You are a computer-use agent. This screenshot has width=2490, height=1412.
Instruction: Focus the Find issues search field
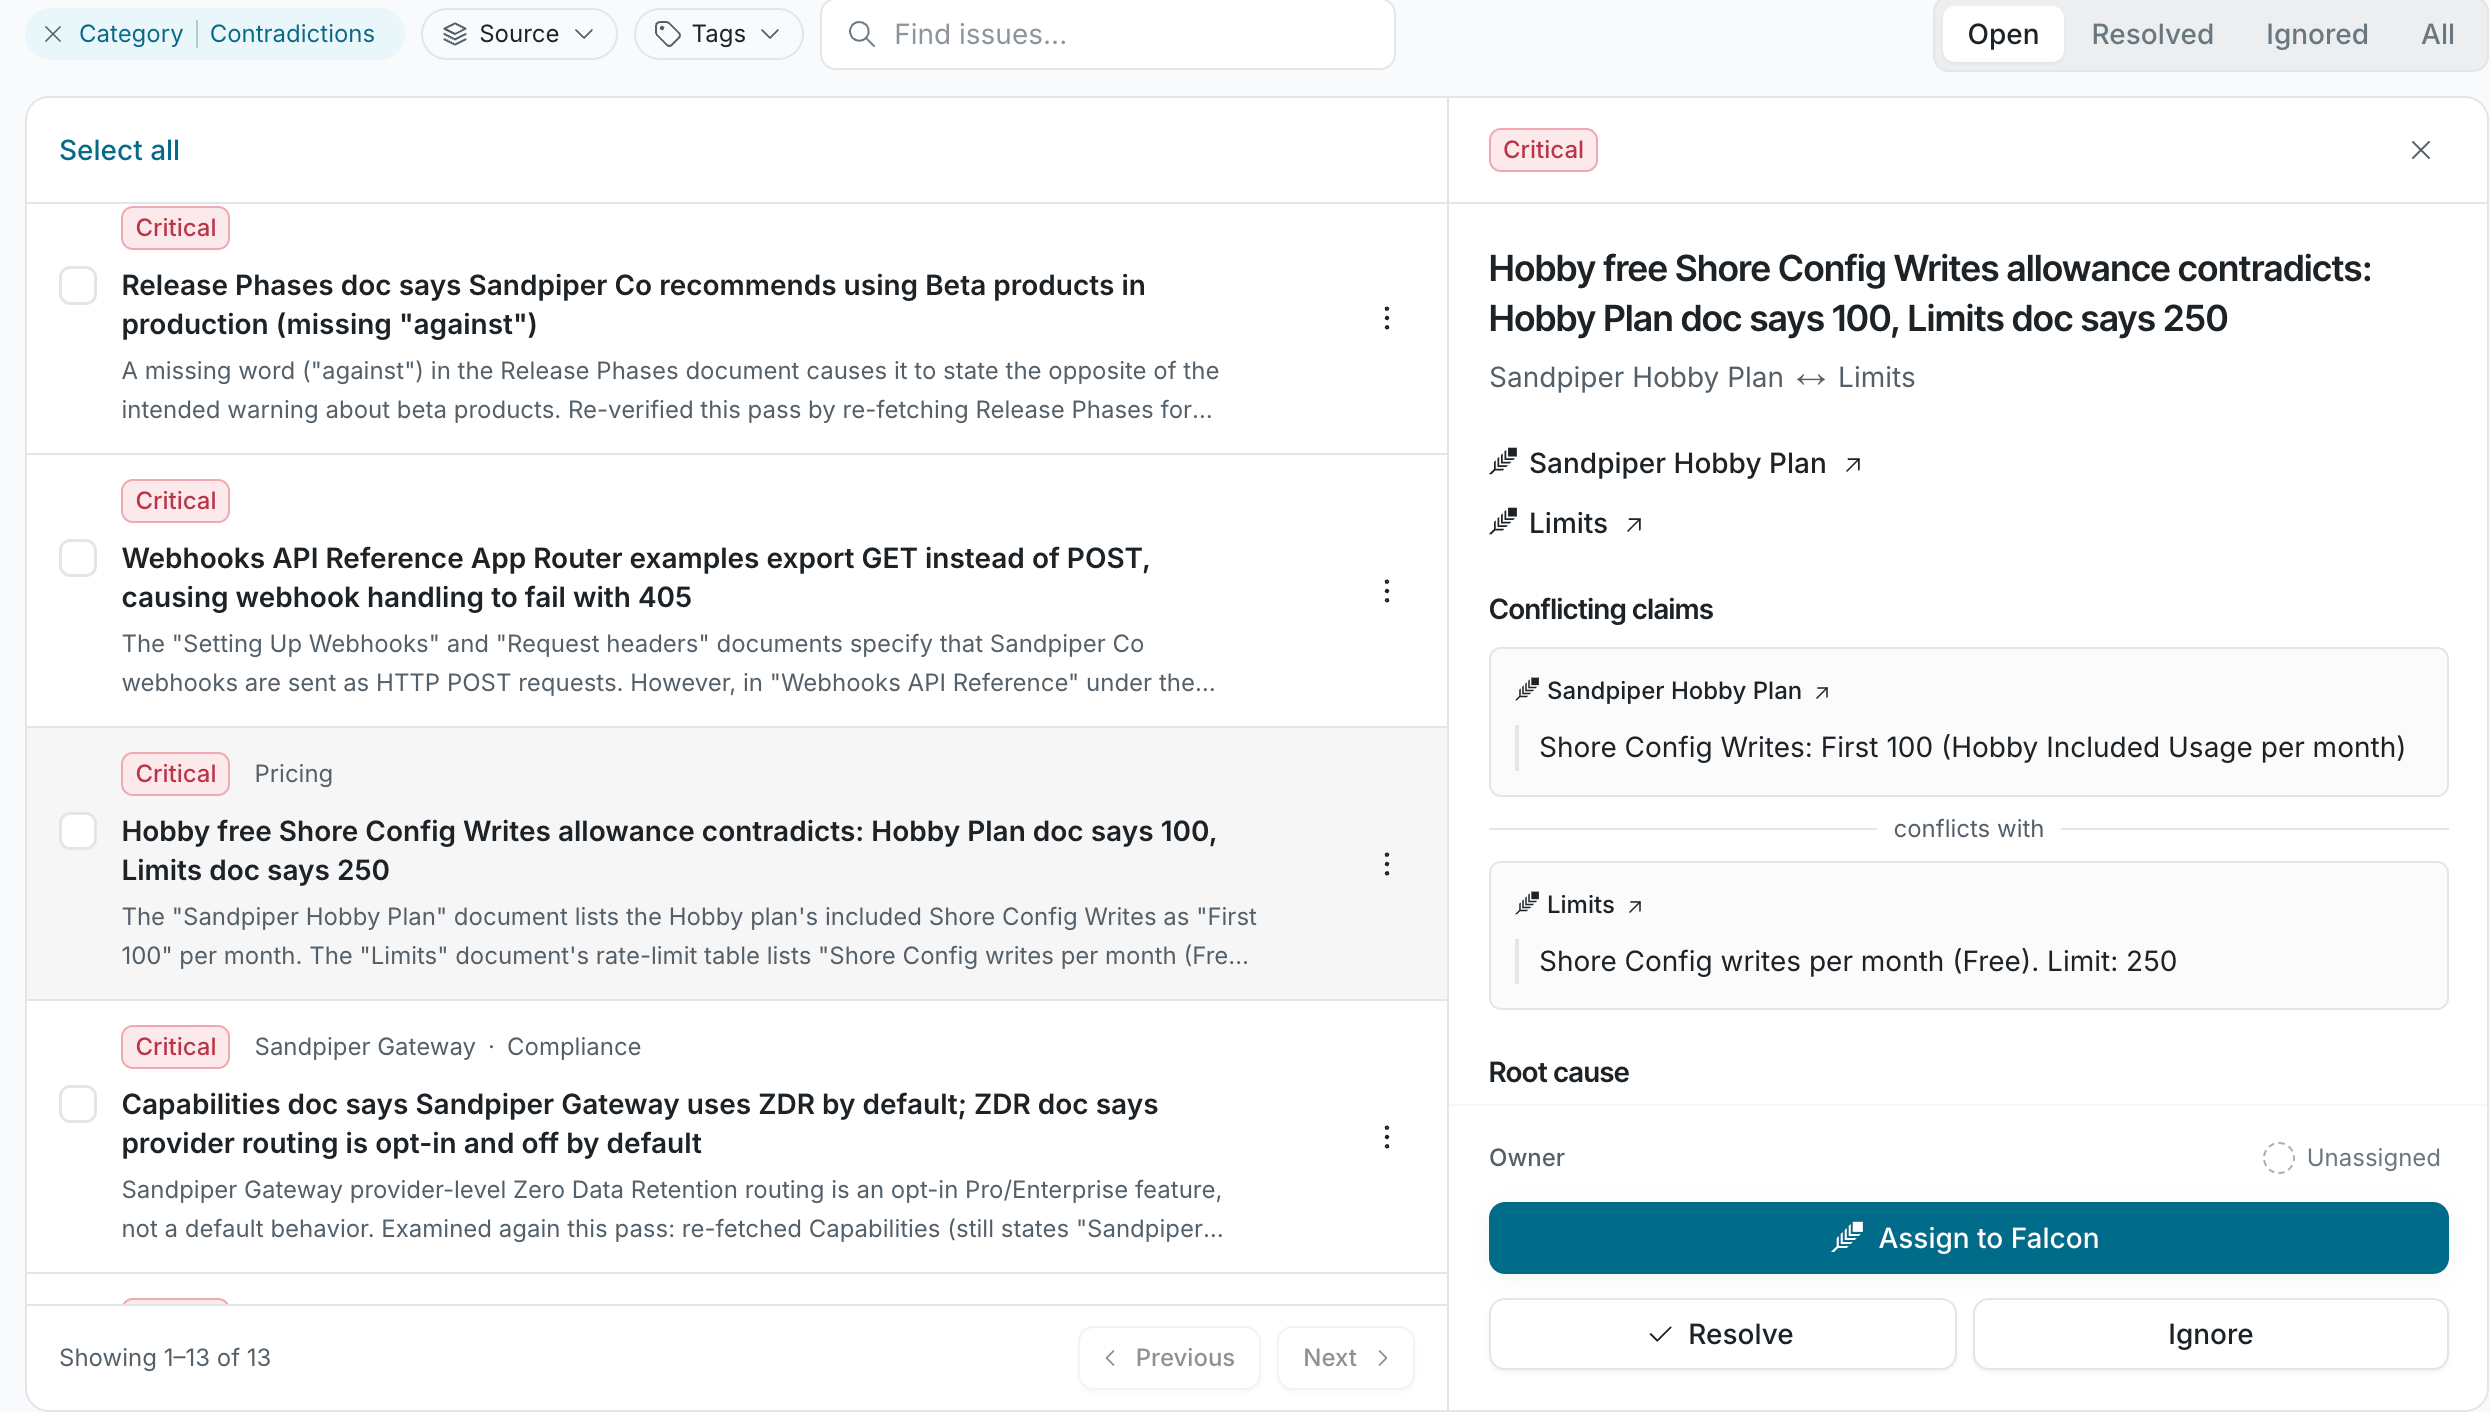point(1108,34)
